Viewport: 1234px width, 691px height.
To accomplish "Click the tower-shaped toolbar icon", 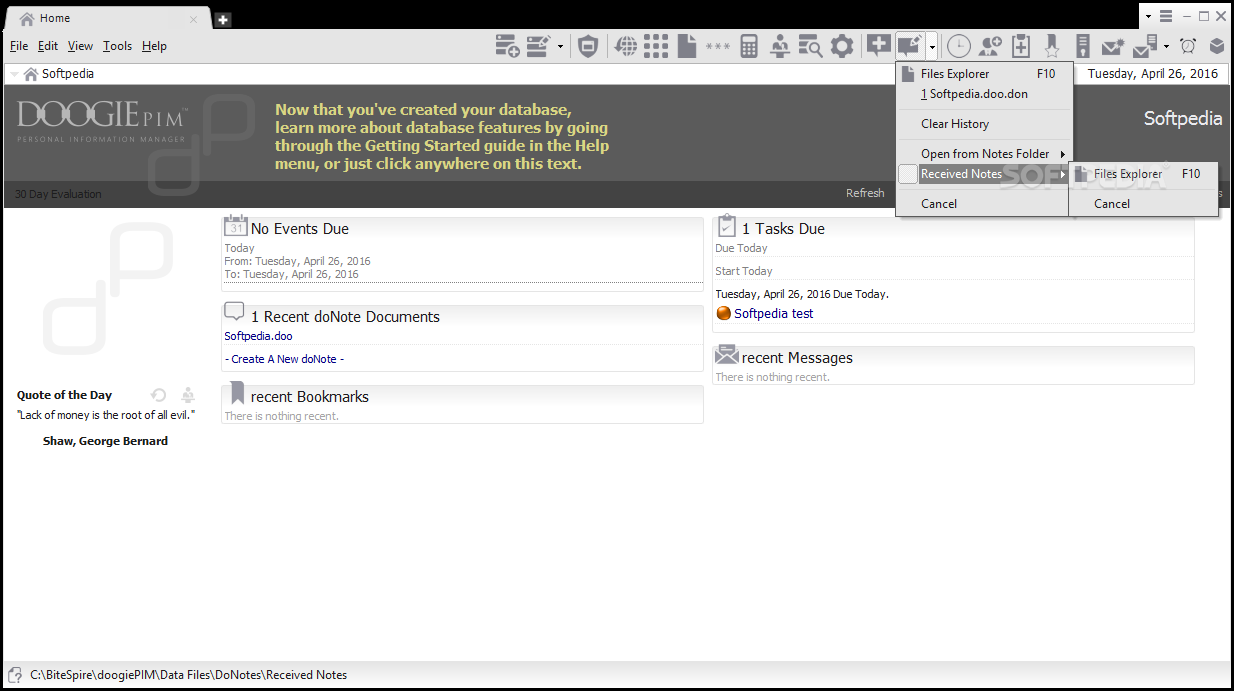I will [1082, 46].
